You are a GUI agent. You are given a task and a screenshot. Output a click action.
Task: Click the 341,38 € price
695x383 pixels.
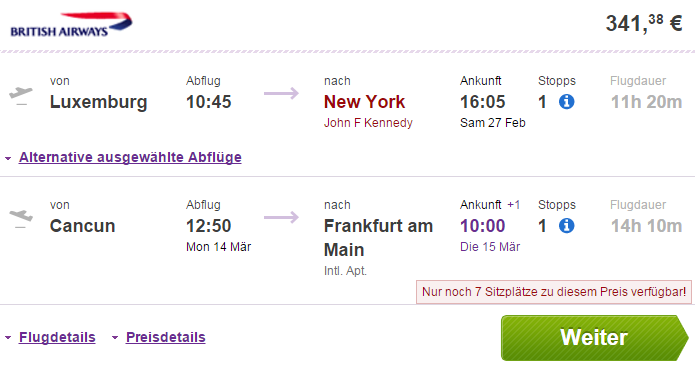644,23
